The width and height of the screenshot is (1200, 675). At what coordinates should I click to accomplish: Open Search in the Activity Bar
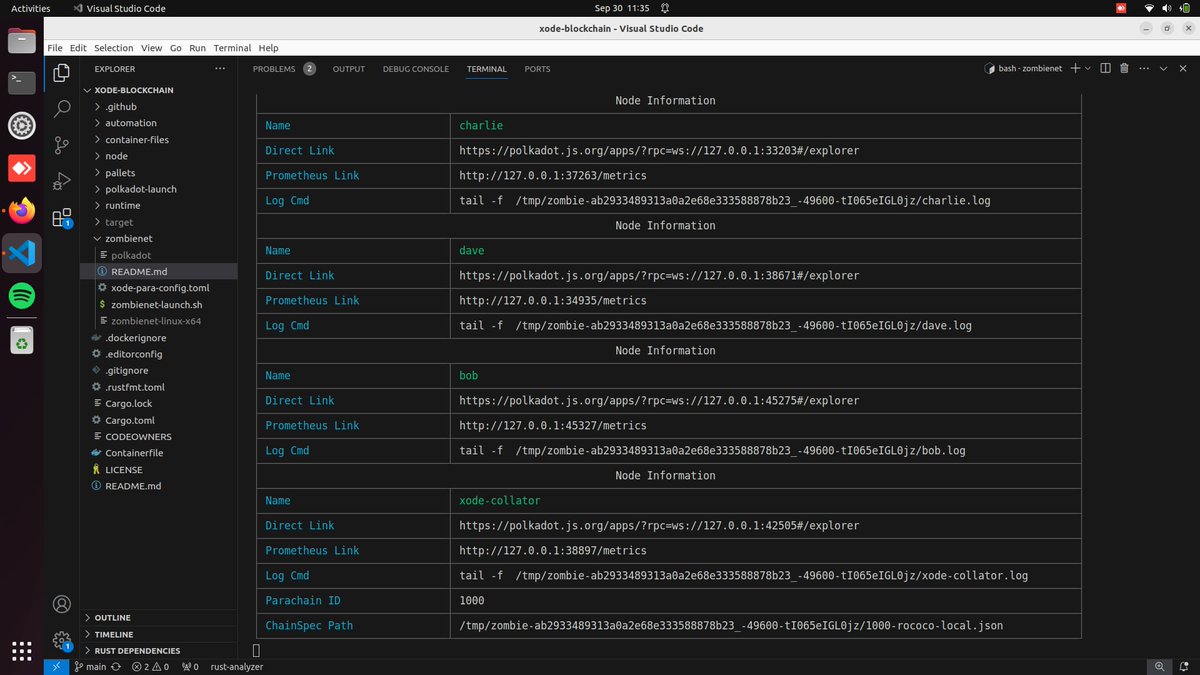(x=62, y=105)
